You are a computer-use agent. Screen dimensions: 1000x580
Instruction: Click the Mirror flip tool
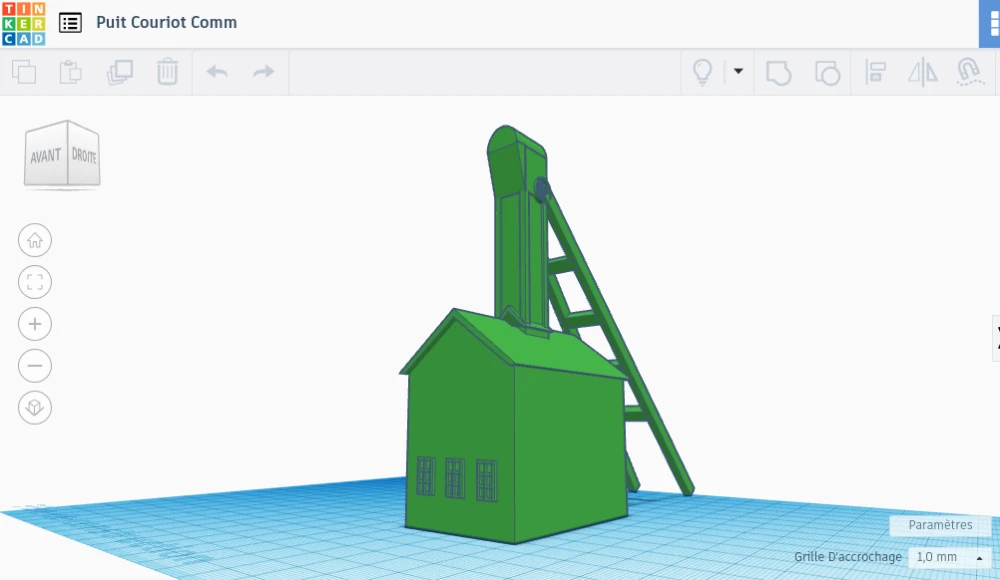(922, 72)
